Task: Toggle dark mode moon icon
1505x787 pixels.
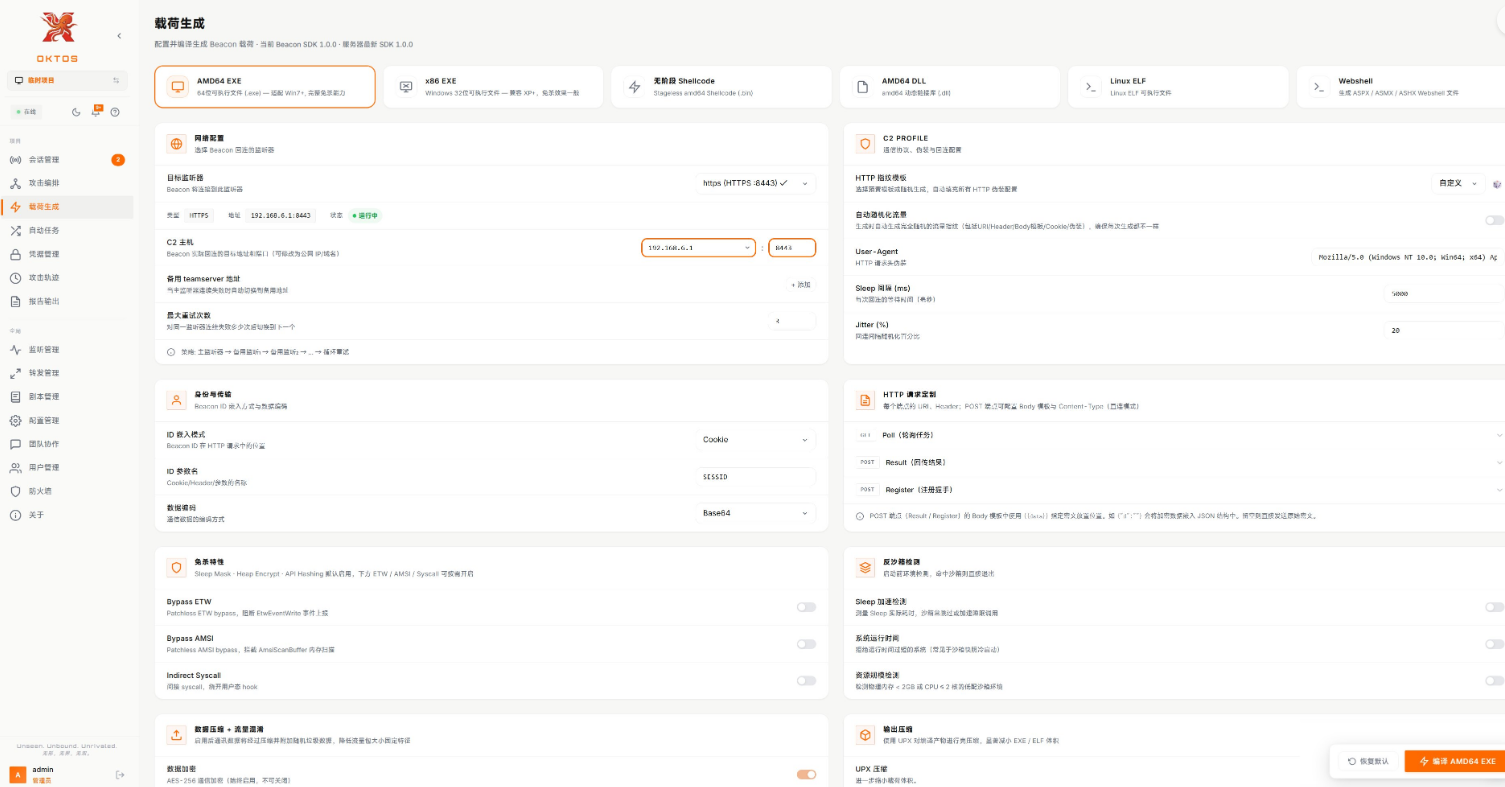Action: (x=77, y=112)
